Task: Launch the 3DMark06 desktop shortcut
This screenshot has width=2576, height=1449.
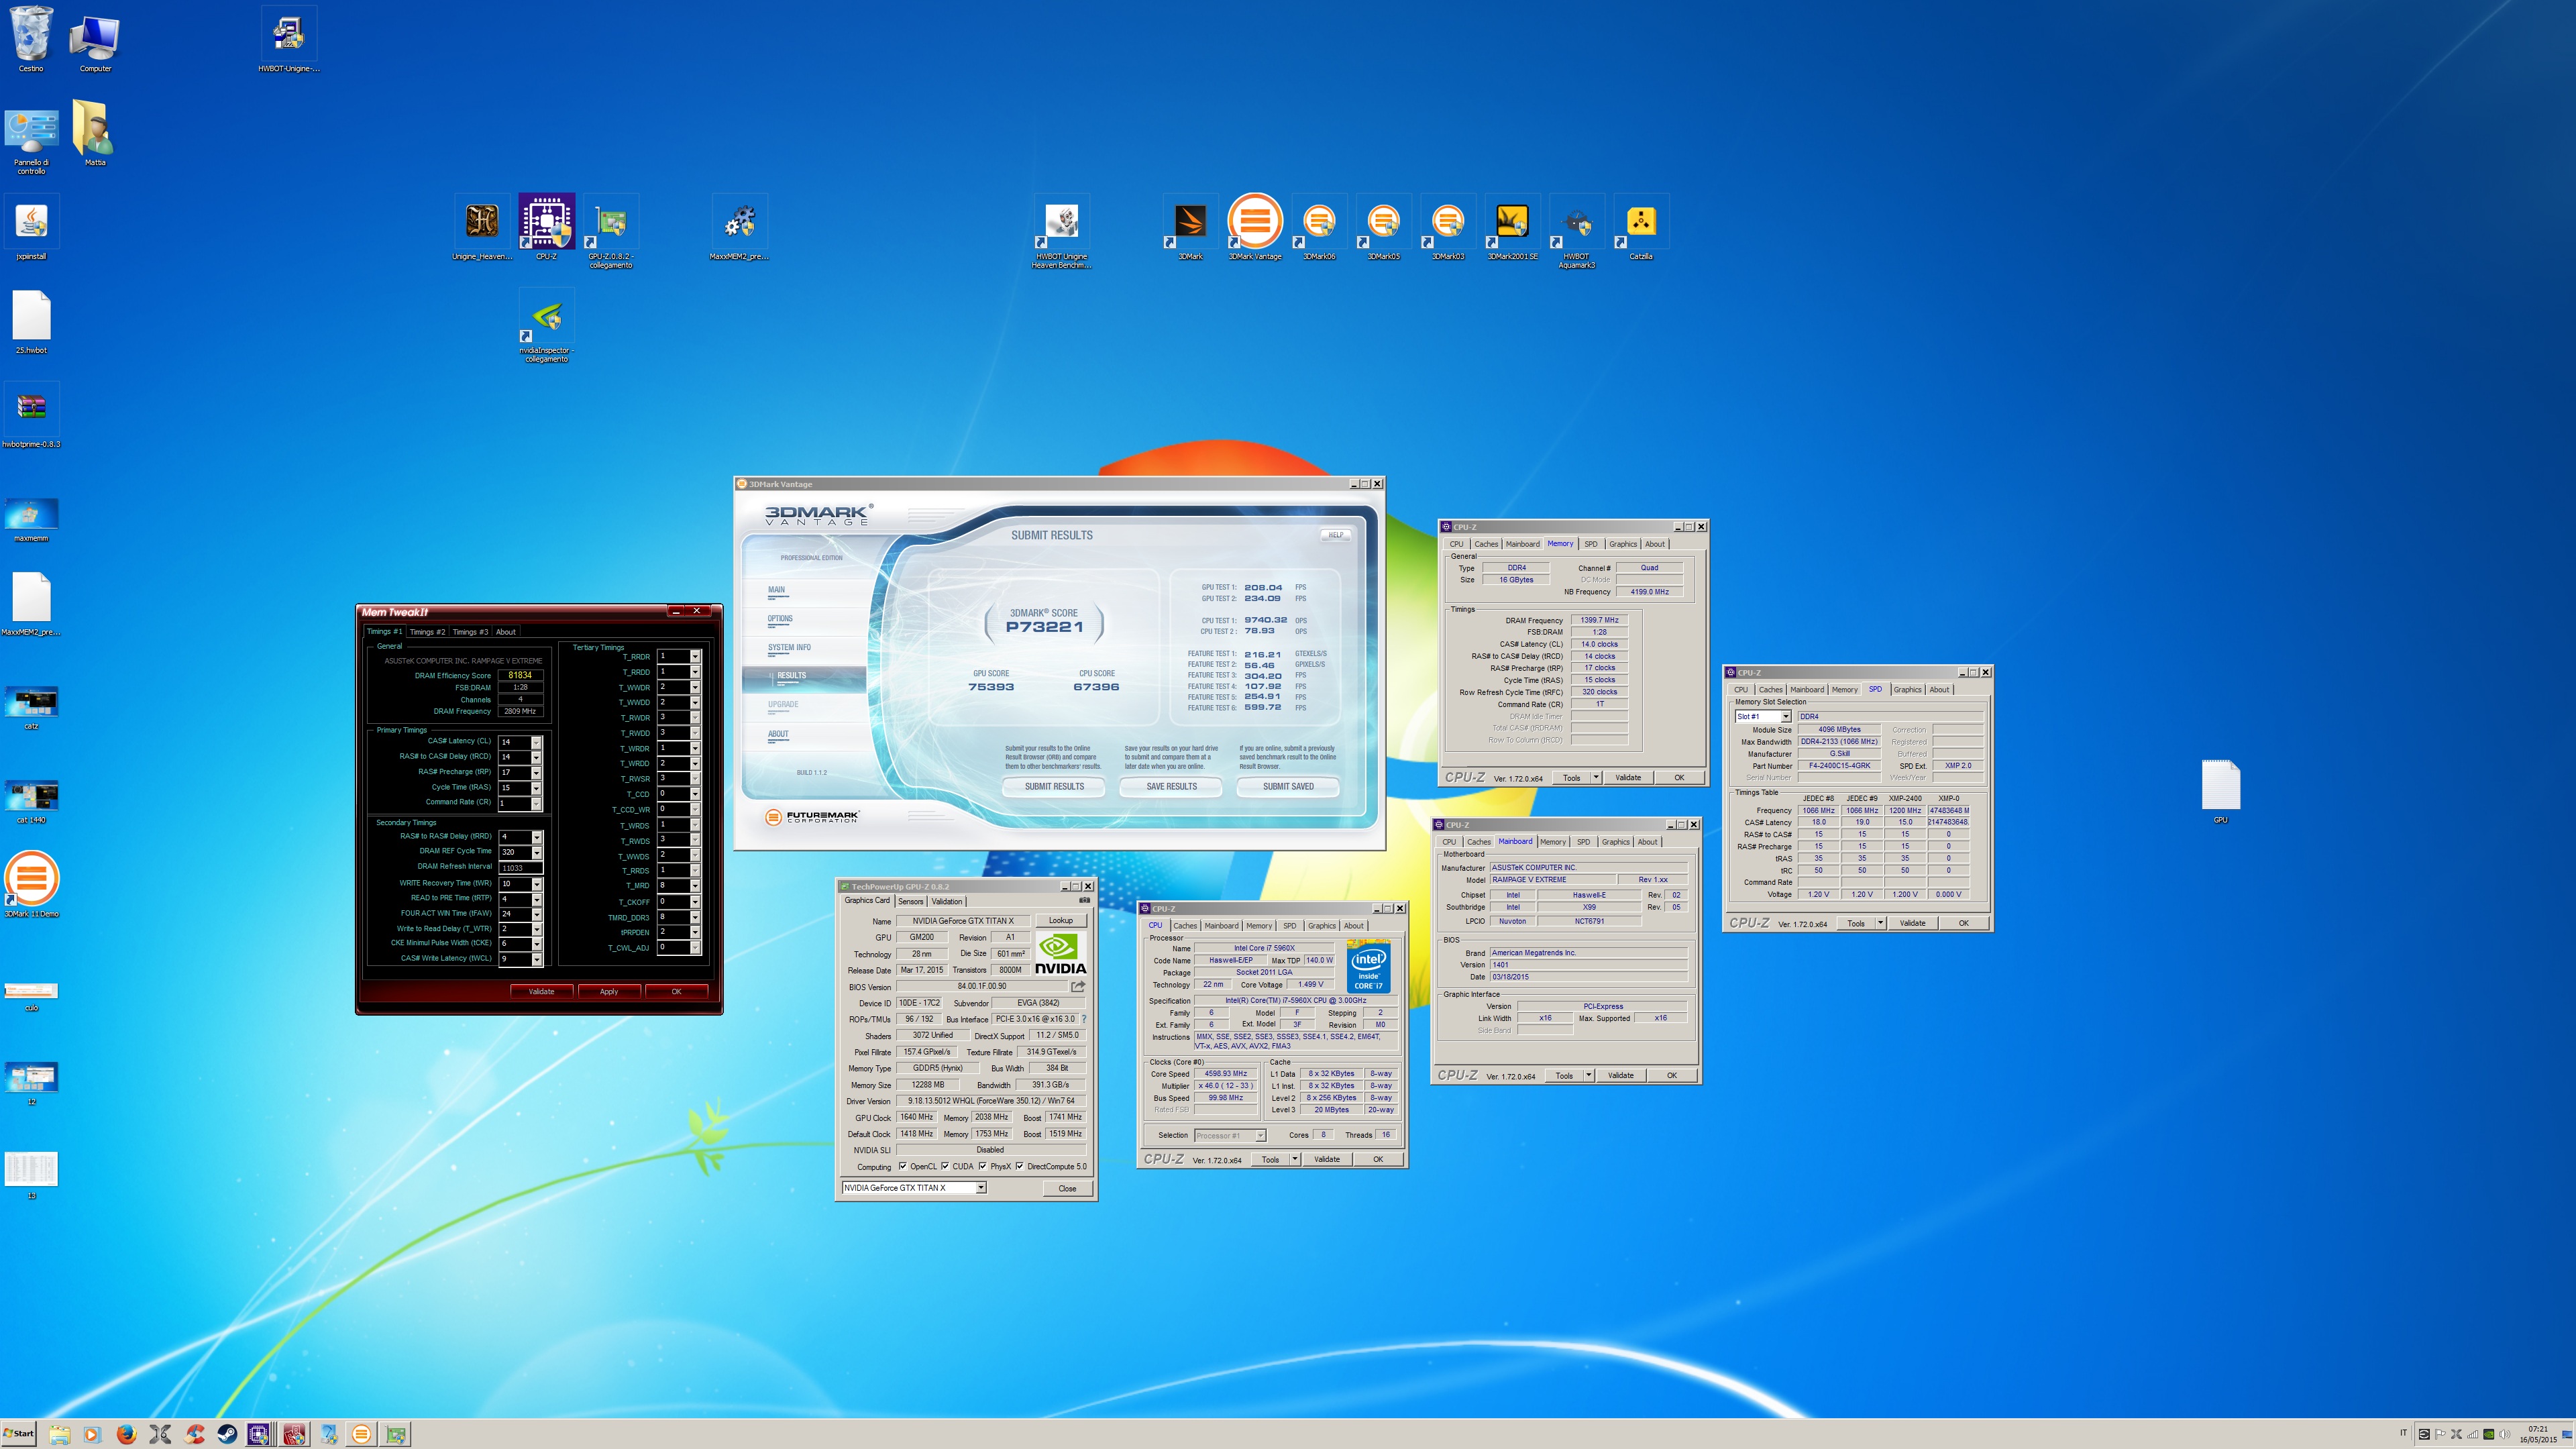Action: [x=1319, y=227]
